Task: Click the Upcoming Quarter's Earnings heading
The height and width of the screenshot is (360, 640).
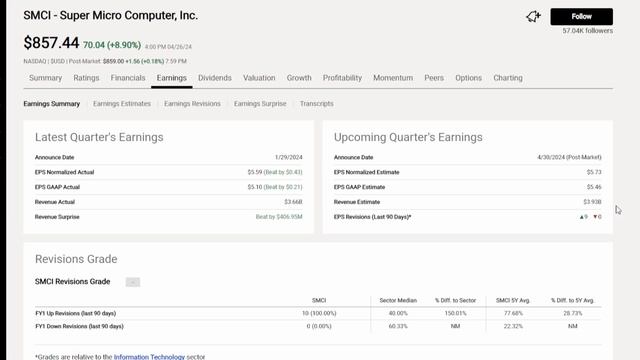Action: click(408, 138)
